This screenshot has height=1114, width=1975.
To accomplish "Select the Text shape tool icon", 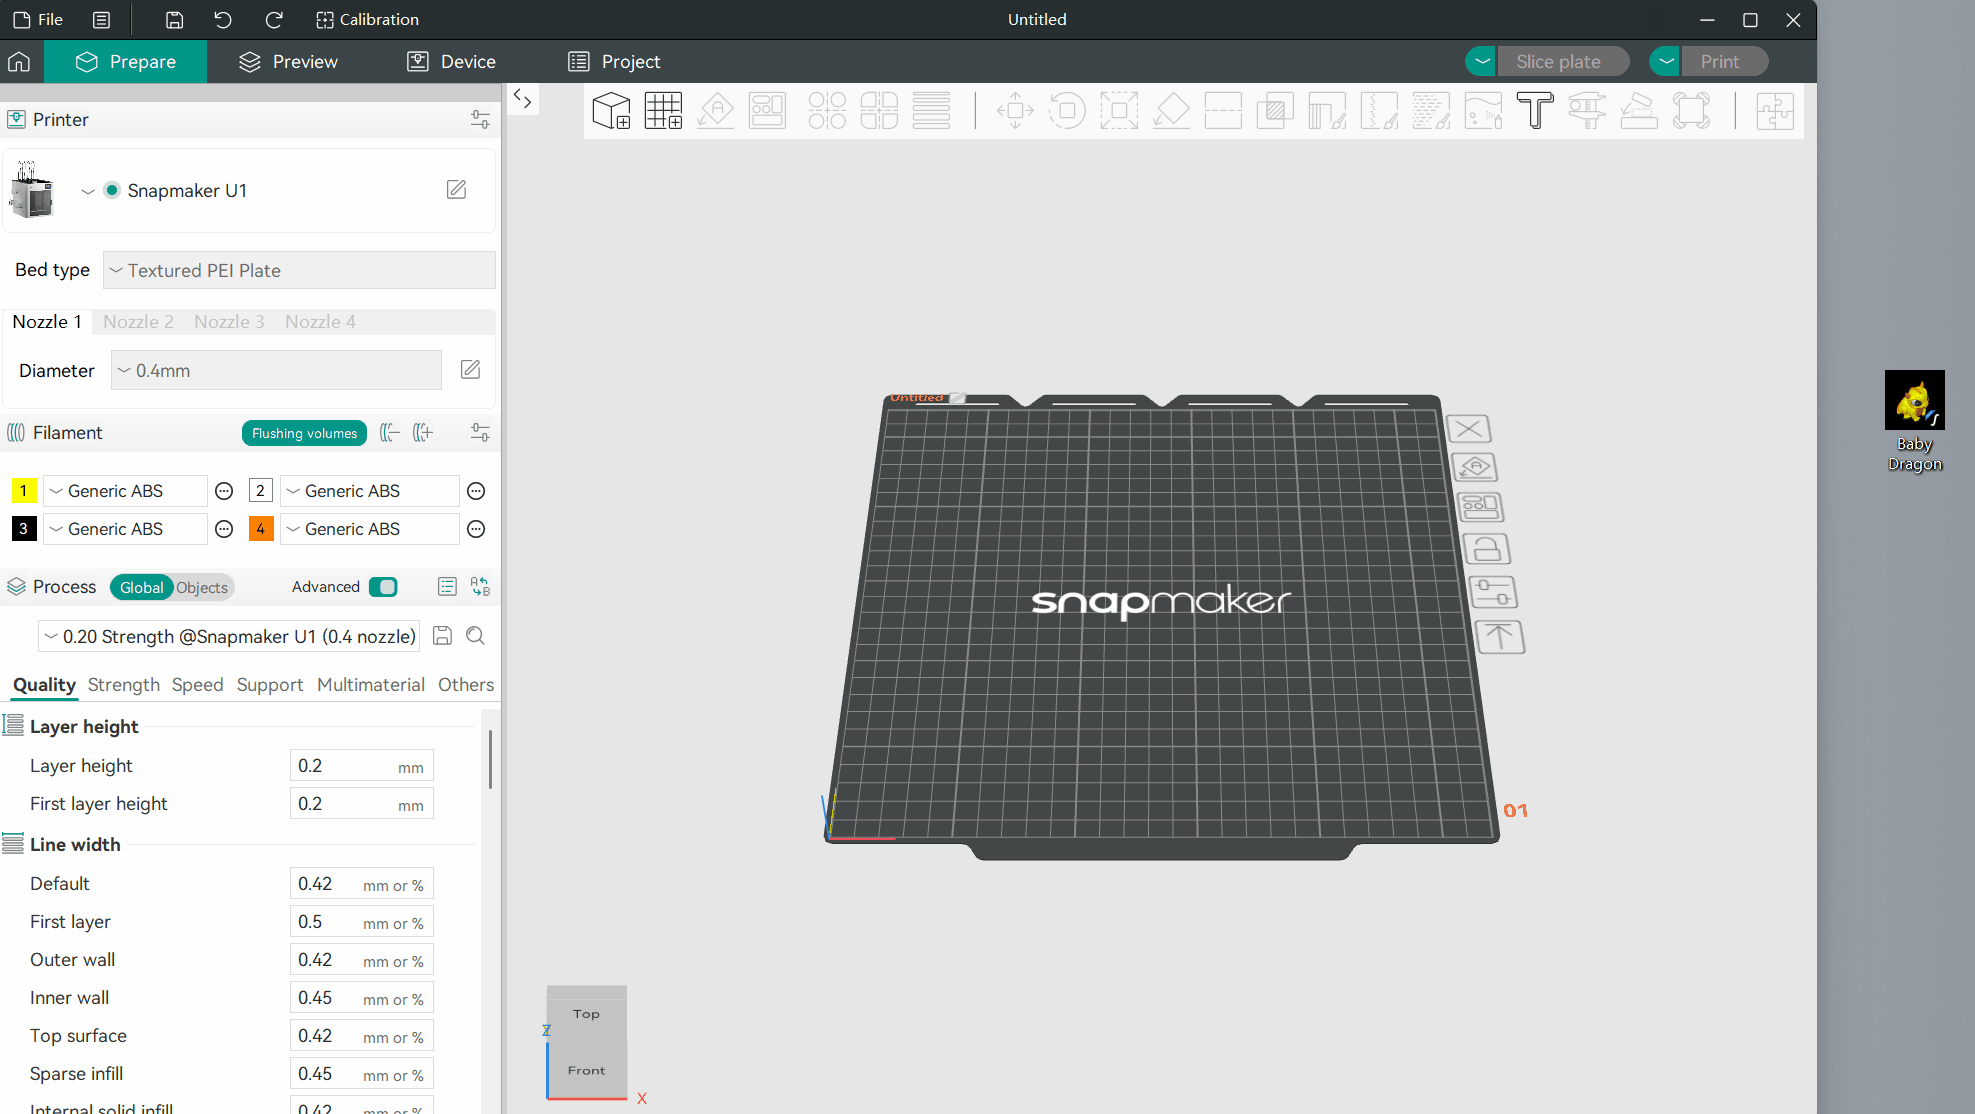I will click(1534, 111).
